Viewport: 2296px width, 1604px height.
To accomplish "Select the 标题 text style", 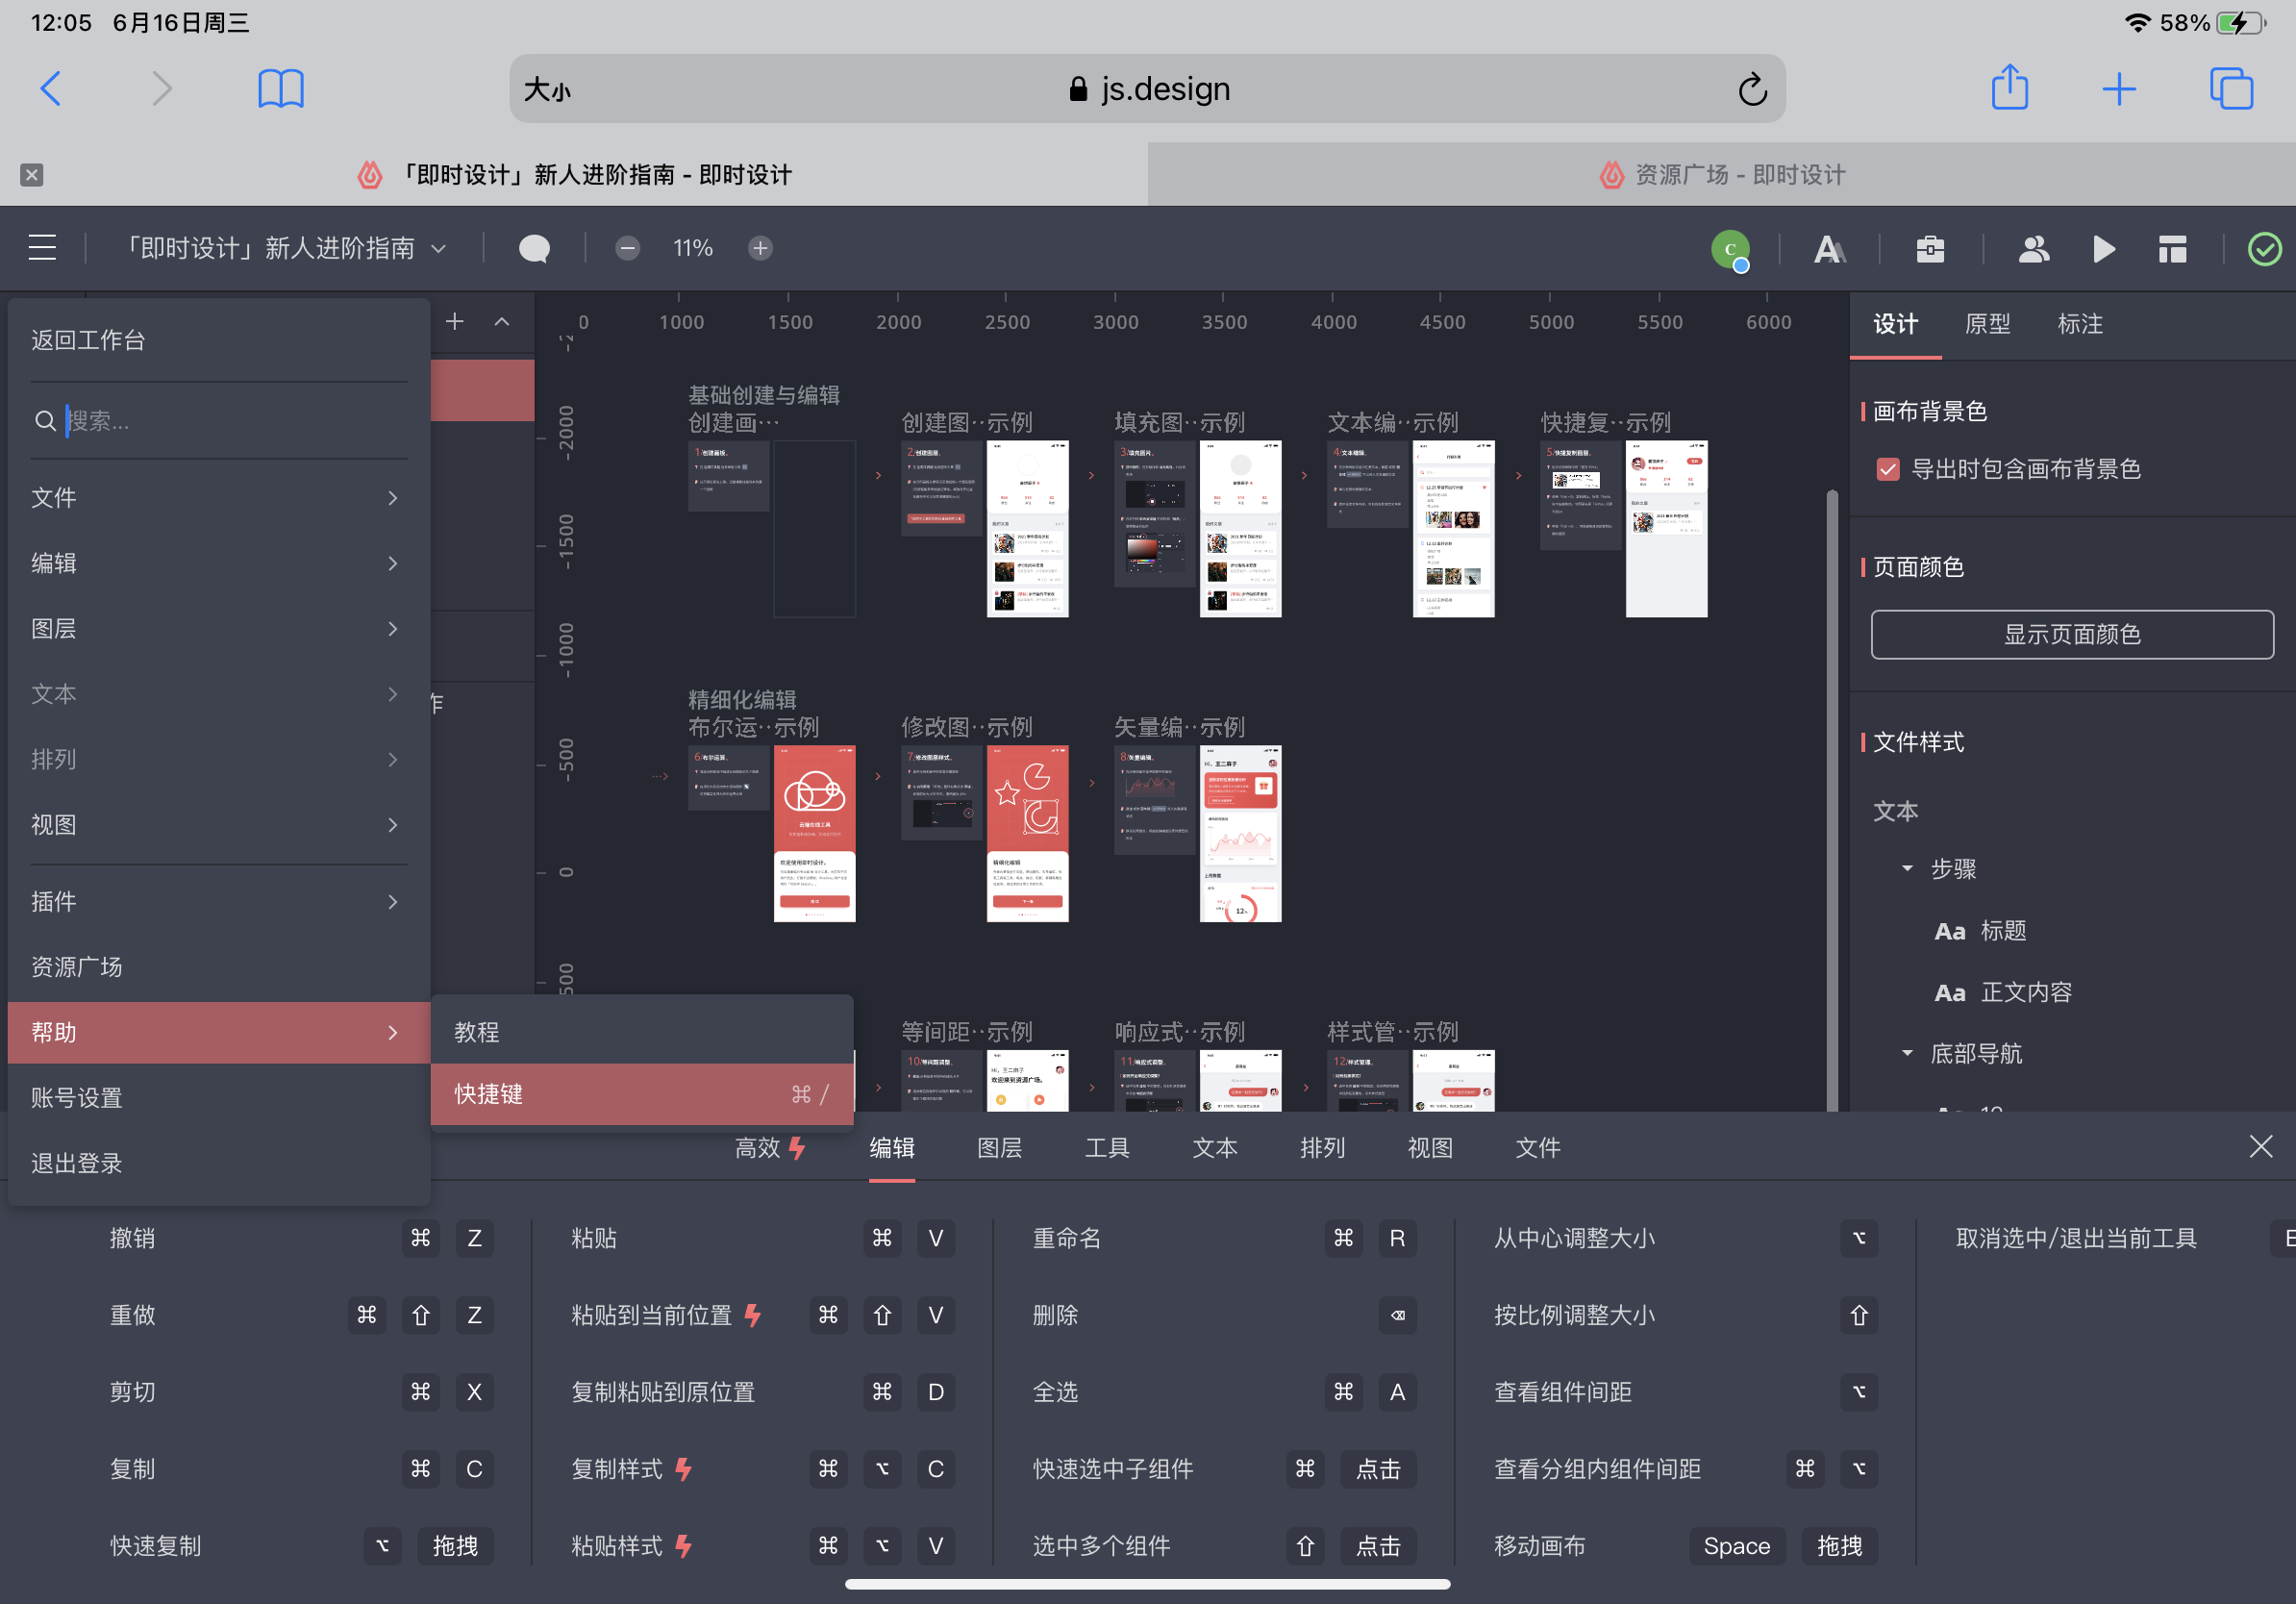I will (x=1979, y=931).
